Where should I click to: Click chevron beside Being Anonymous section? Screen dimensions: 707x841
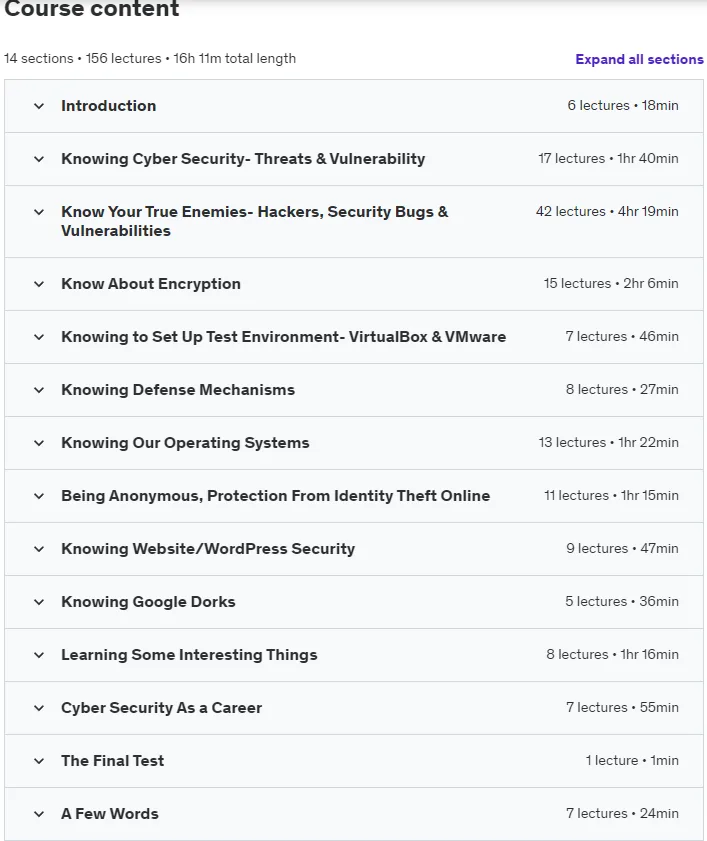39,497
